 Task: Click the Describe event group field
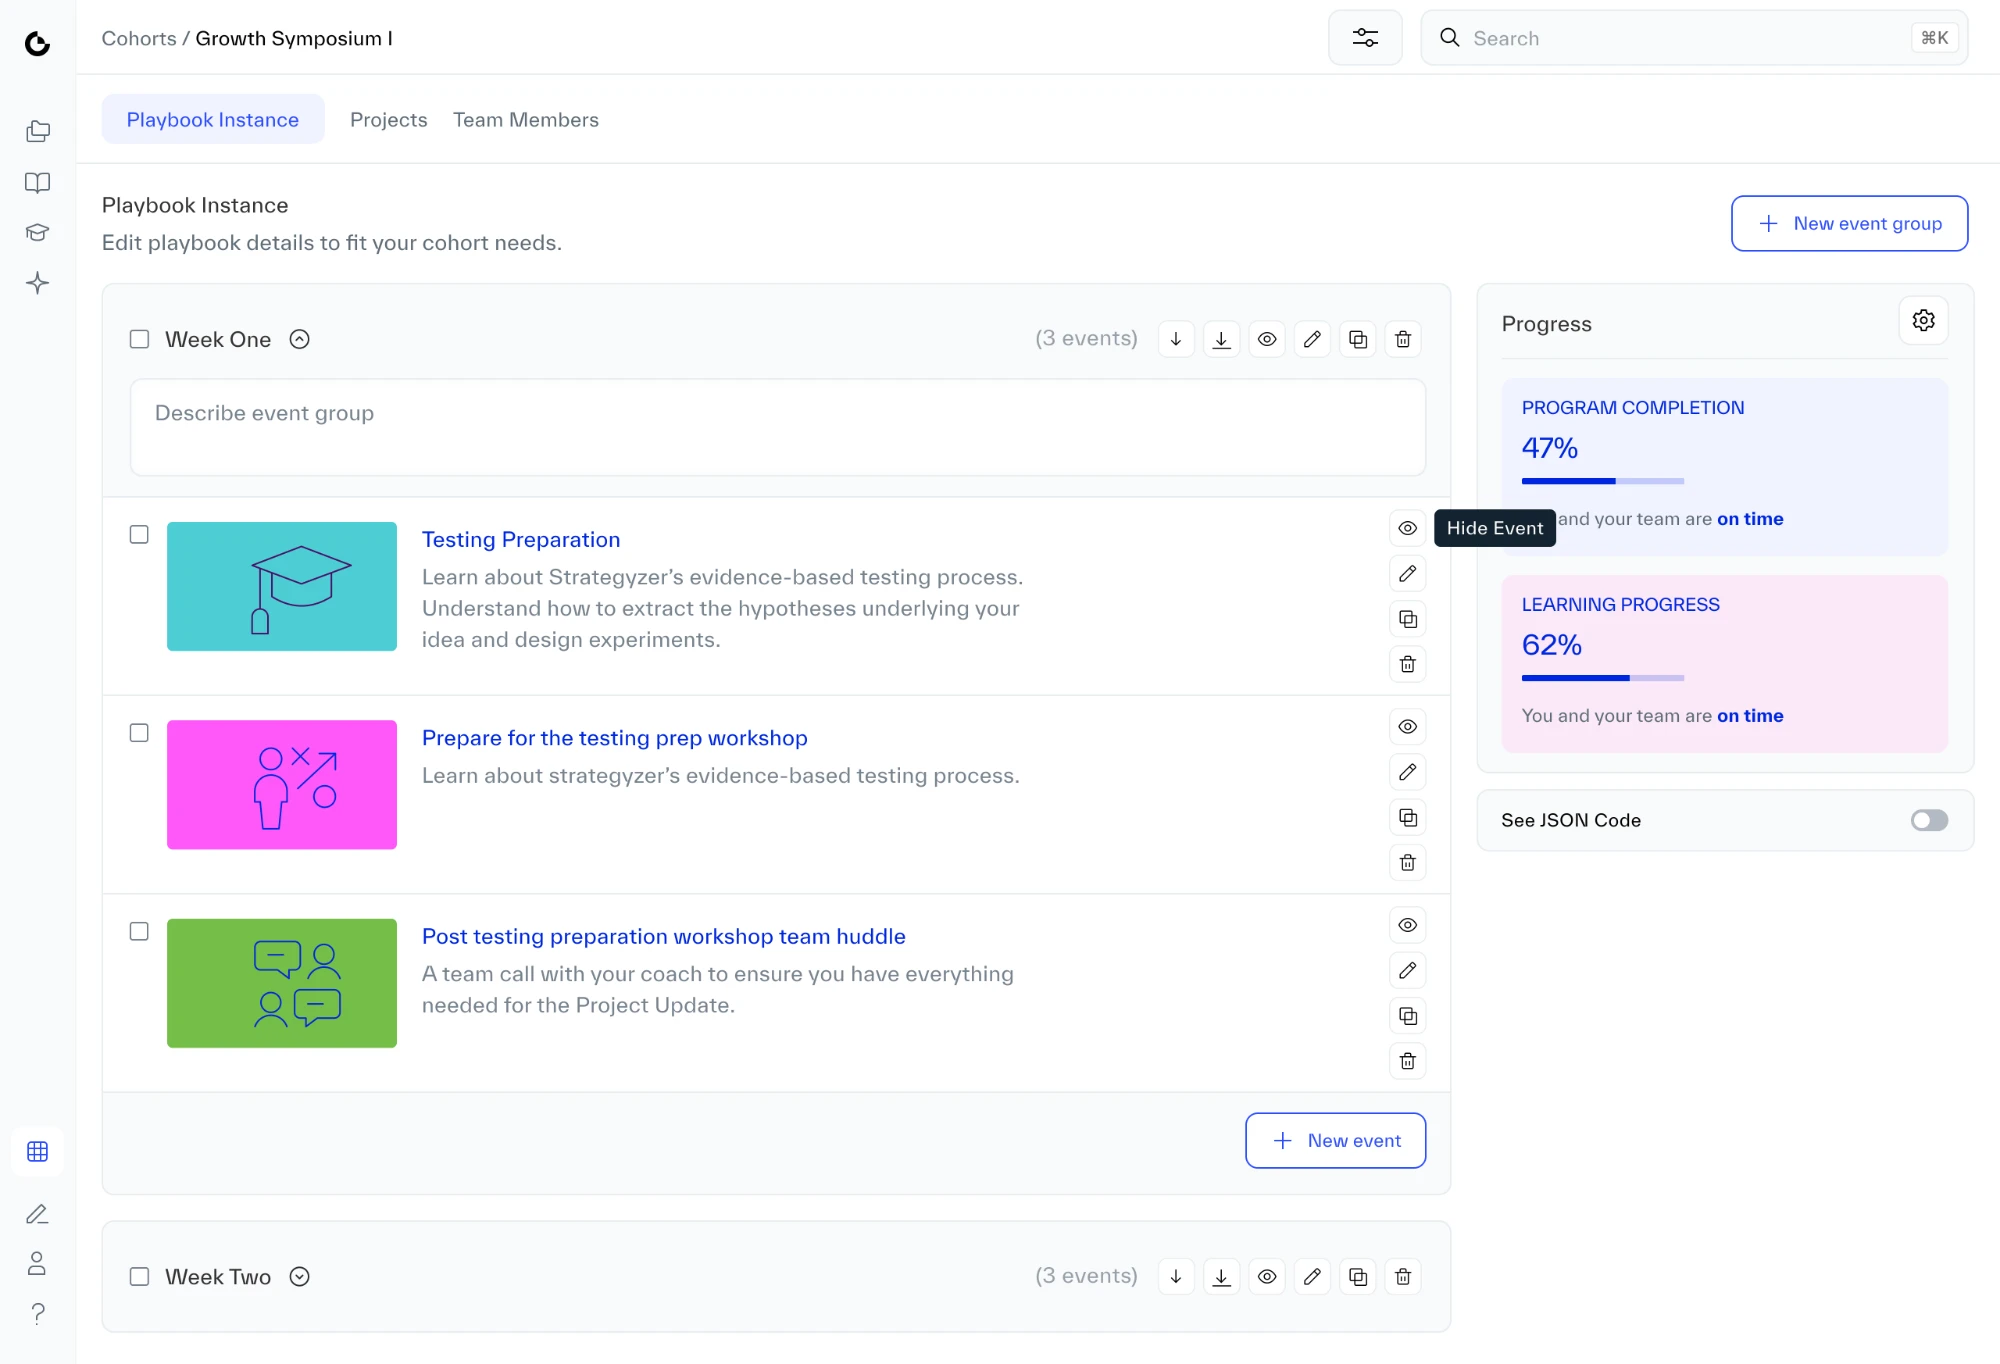(x=777, y=427)
